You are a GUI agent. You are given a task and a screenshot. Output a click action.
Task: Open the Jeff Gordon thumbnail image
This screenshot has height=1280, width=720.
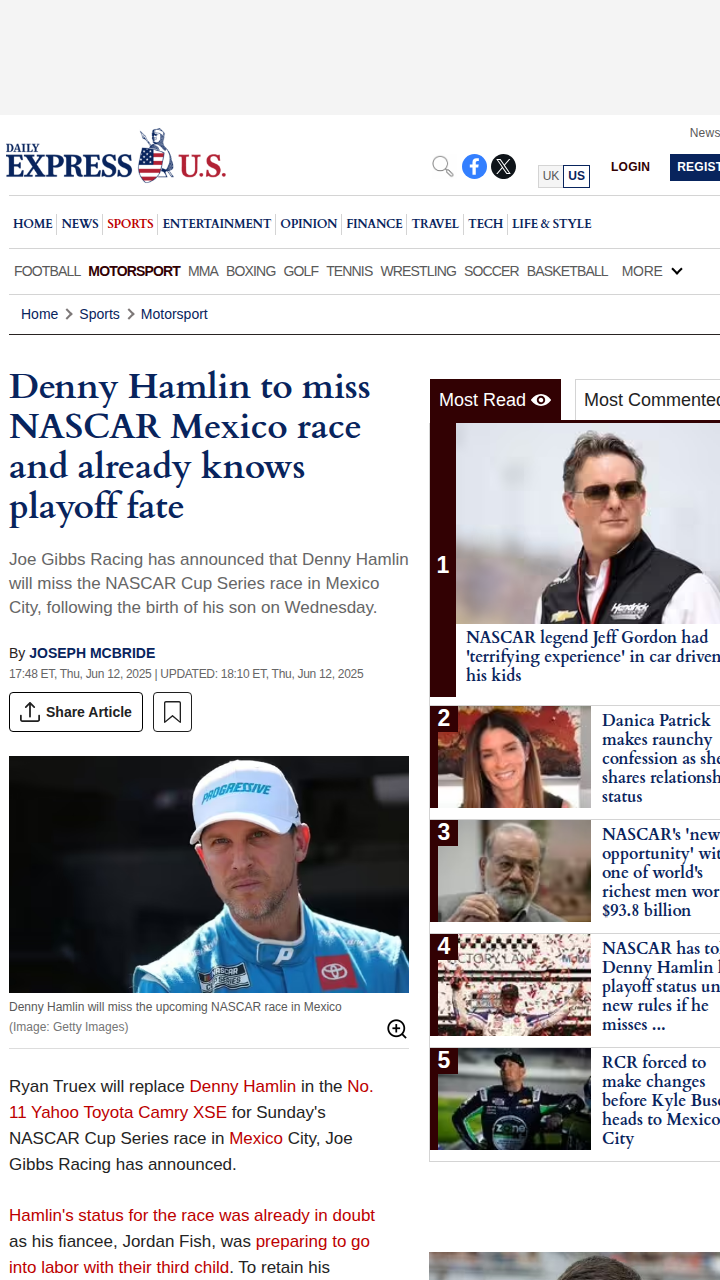588,523
